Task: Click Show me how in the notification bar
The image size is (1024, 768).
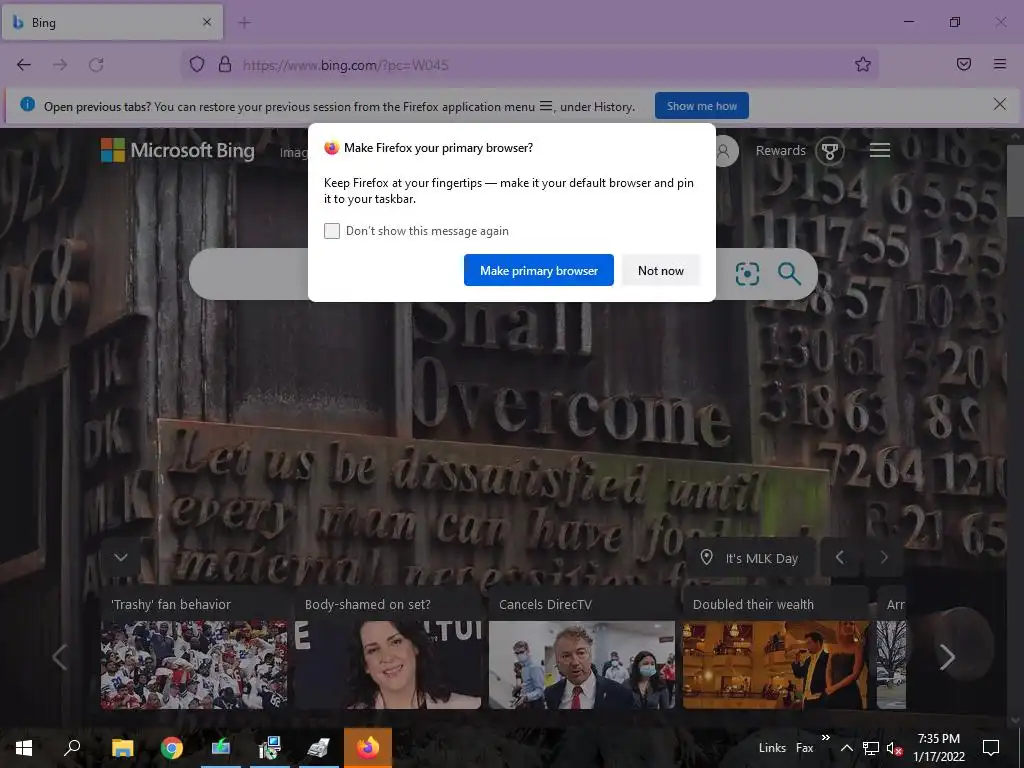Action: tap(701, 106)
